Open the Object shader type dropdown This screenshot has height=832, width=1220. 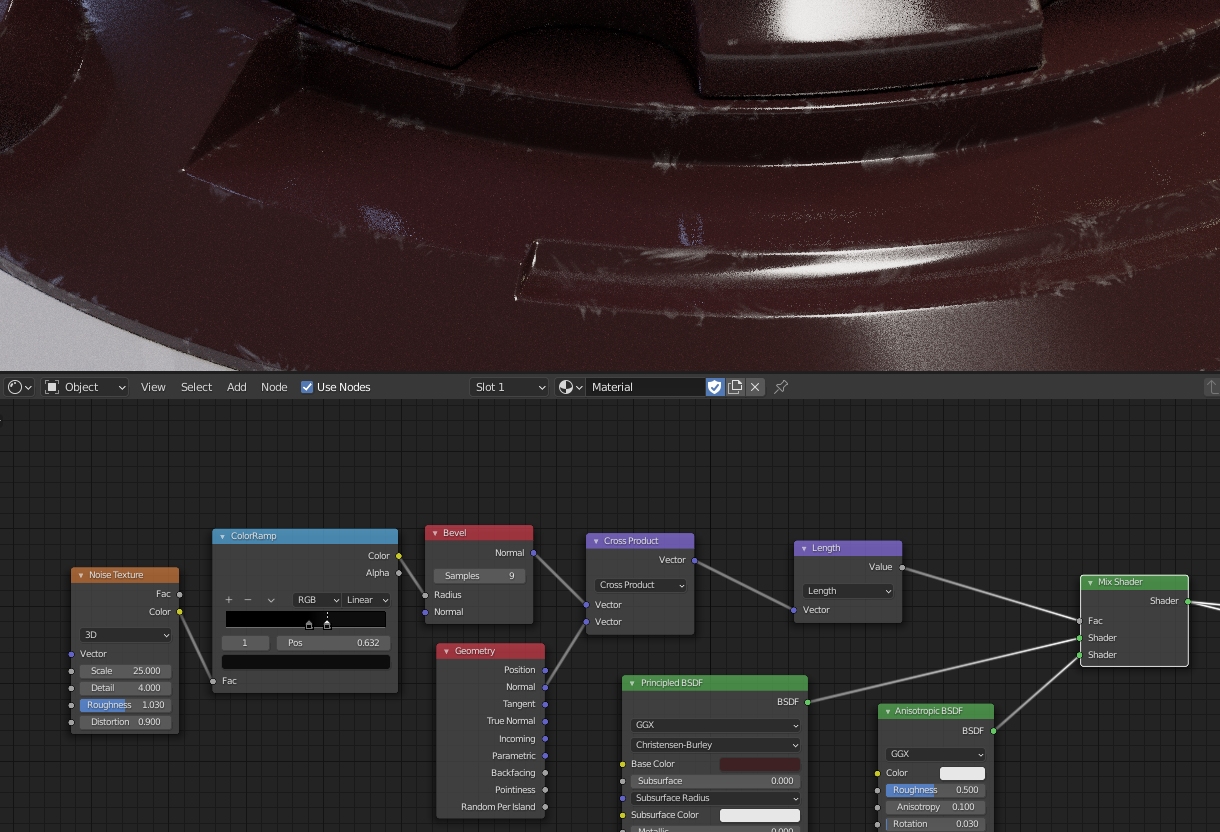point(86,387)
